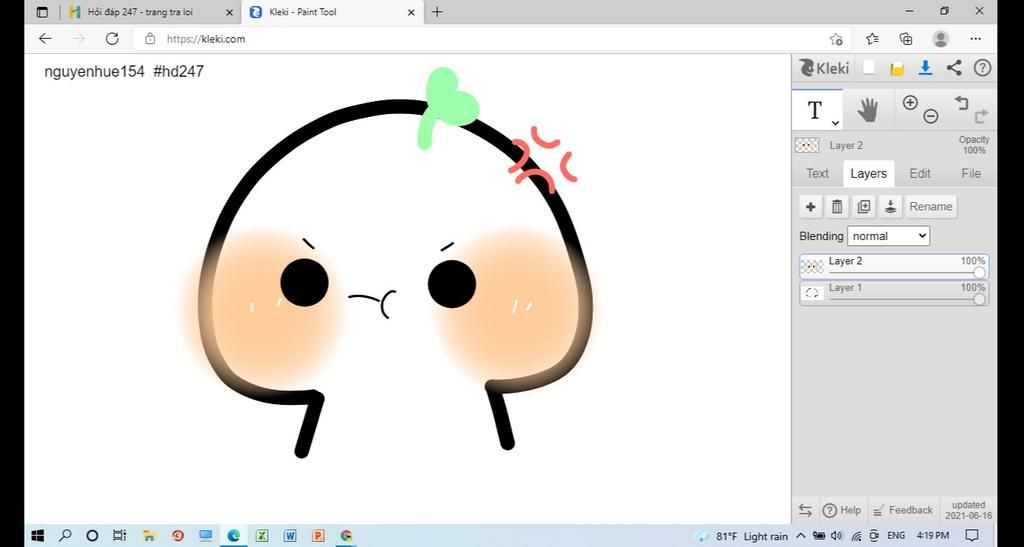Viewport: 1024px width, 547px height.
Task: Refresh the Kleki page
Action: (x=112, y=39)
